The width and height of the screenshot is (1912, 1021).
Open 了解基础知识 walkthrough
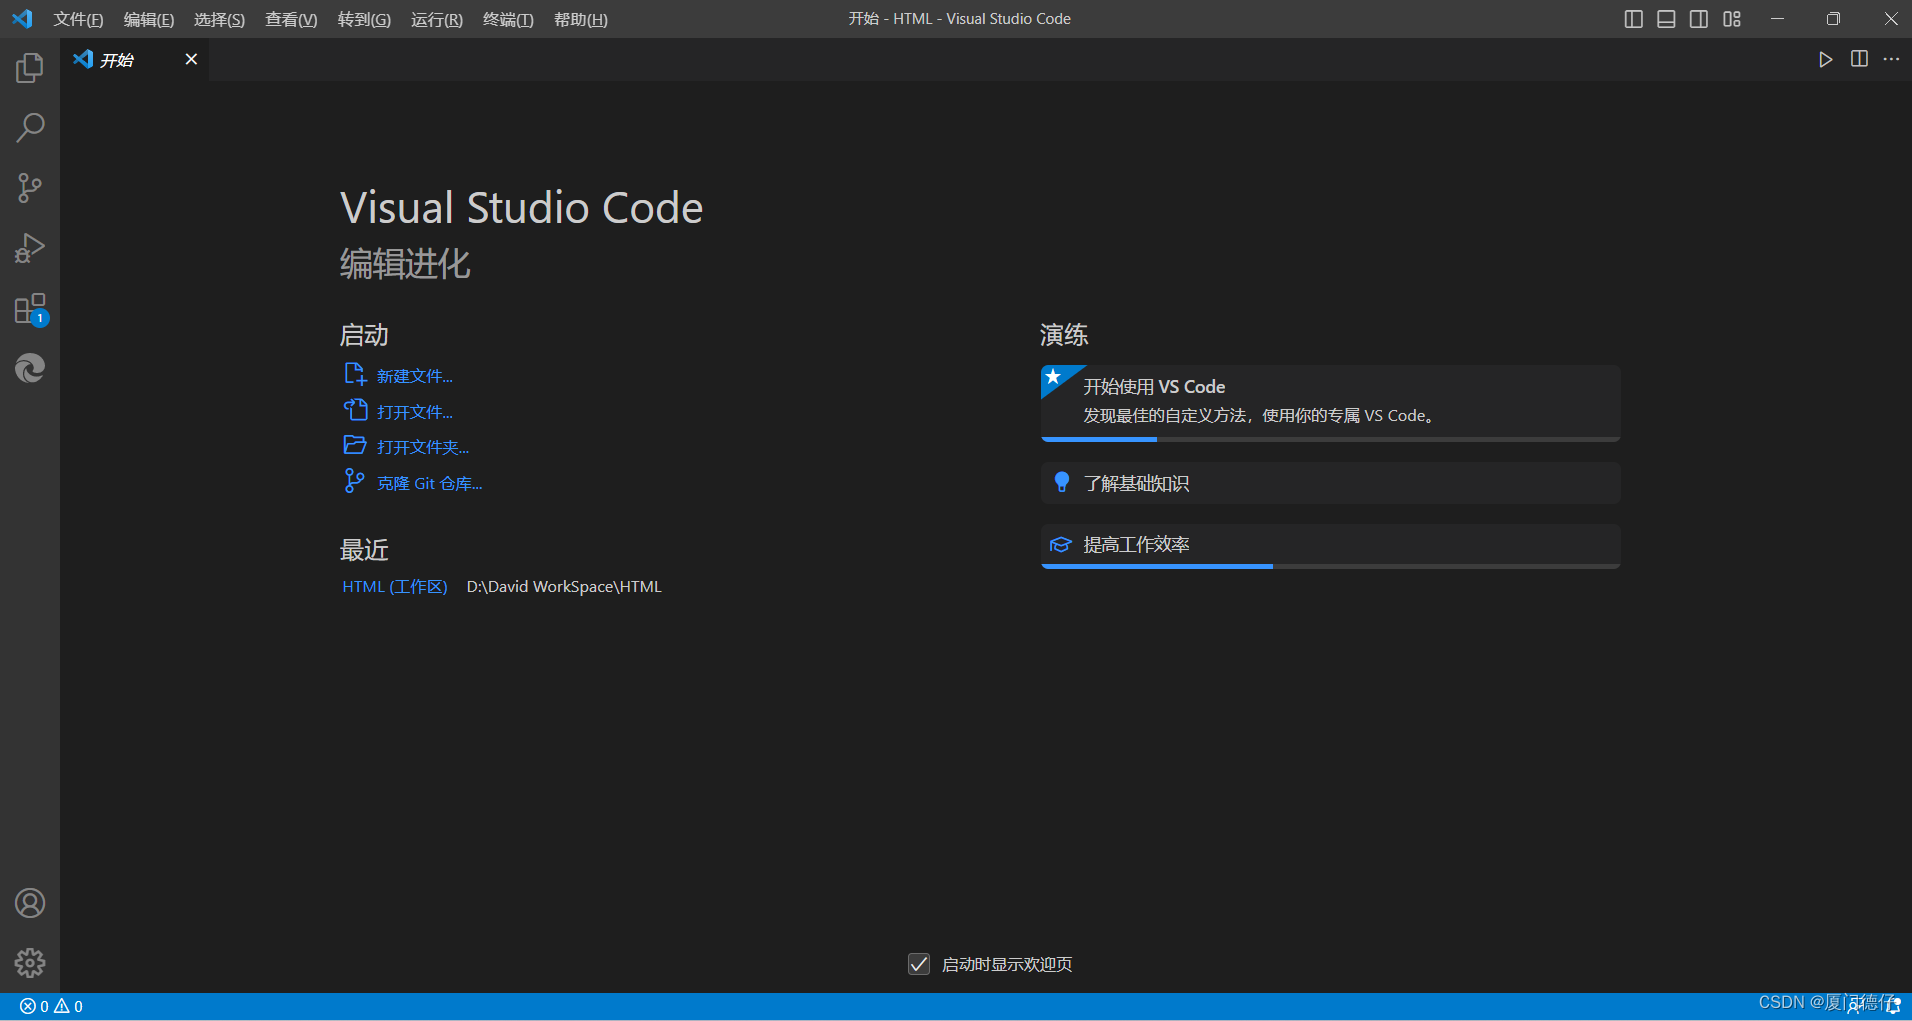pyautogui.click(x=1330, y=483)
